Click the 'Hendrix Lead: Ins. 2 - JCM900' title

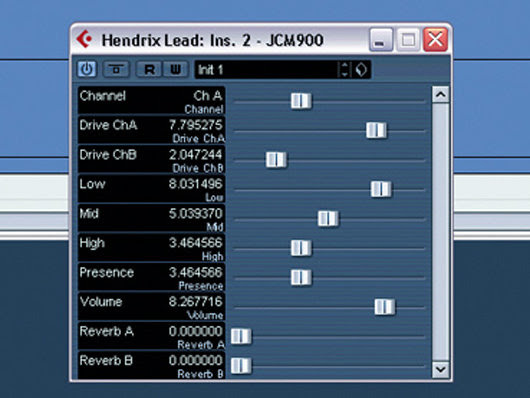[213, 40]
